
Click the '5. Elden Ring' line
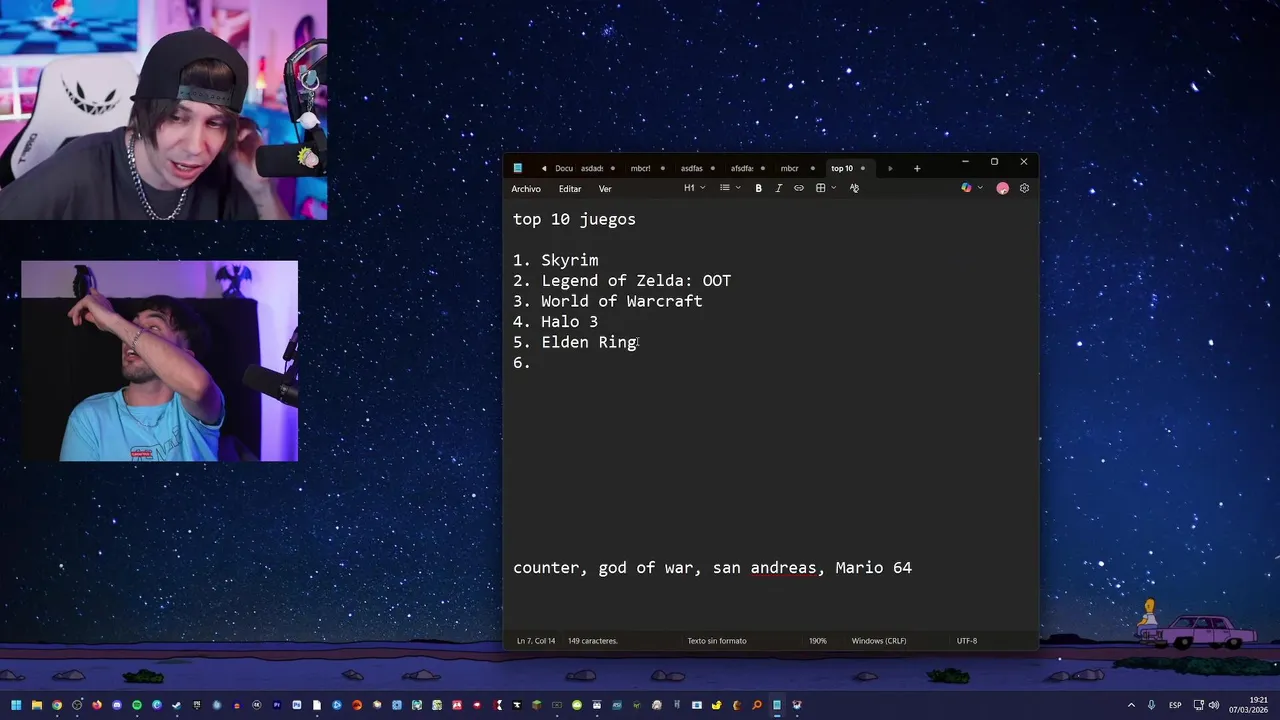[x=575, y=342]
